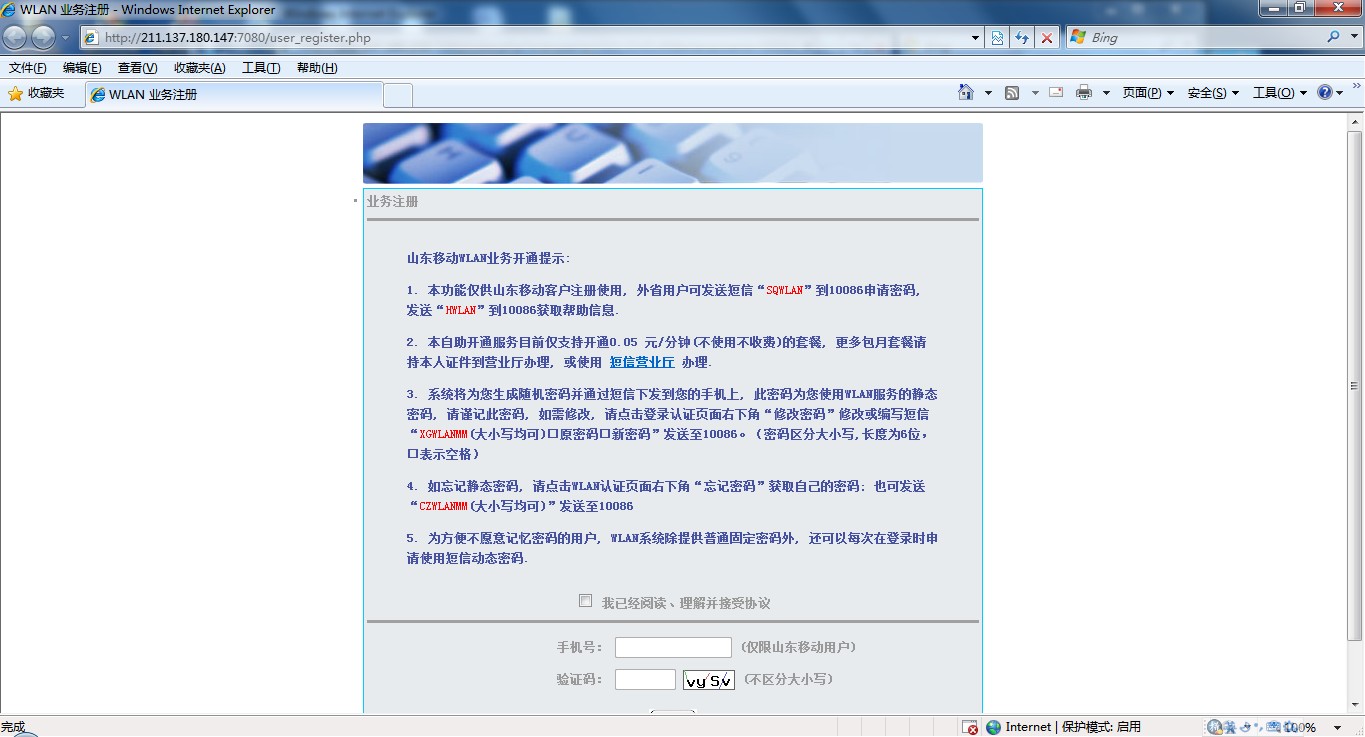Expand the 页面(P) dropdown
The image size is (1365, 737).
click(1147, 93)
